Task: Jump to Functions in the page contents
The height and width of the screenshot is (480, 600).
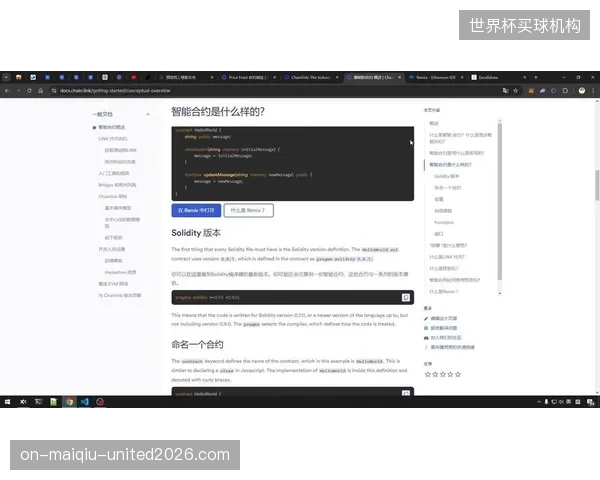Action: pyautogui.click(x=444, y=222)
